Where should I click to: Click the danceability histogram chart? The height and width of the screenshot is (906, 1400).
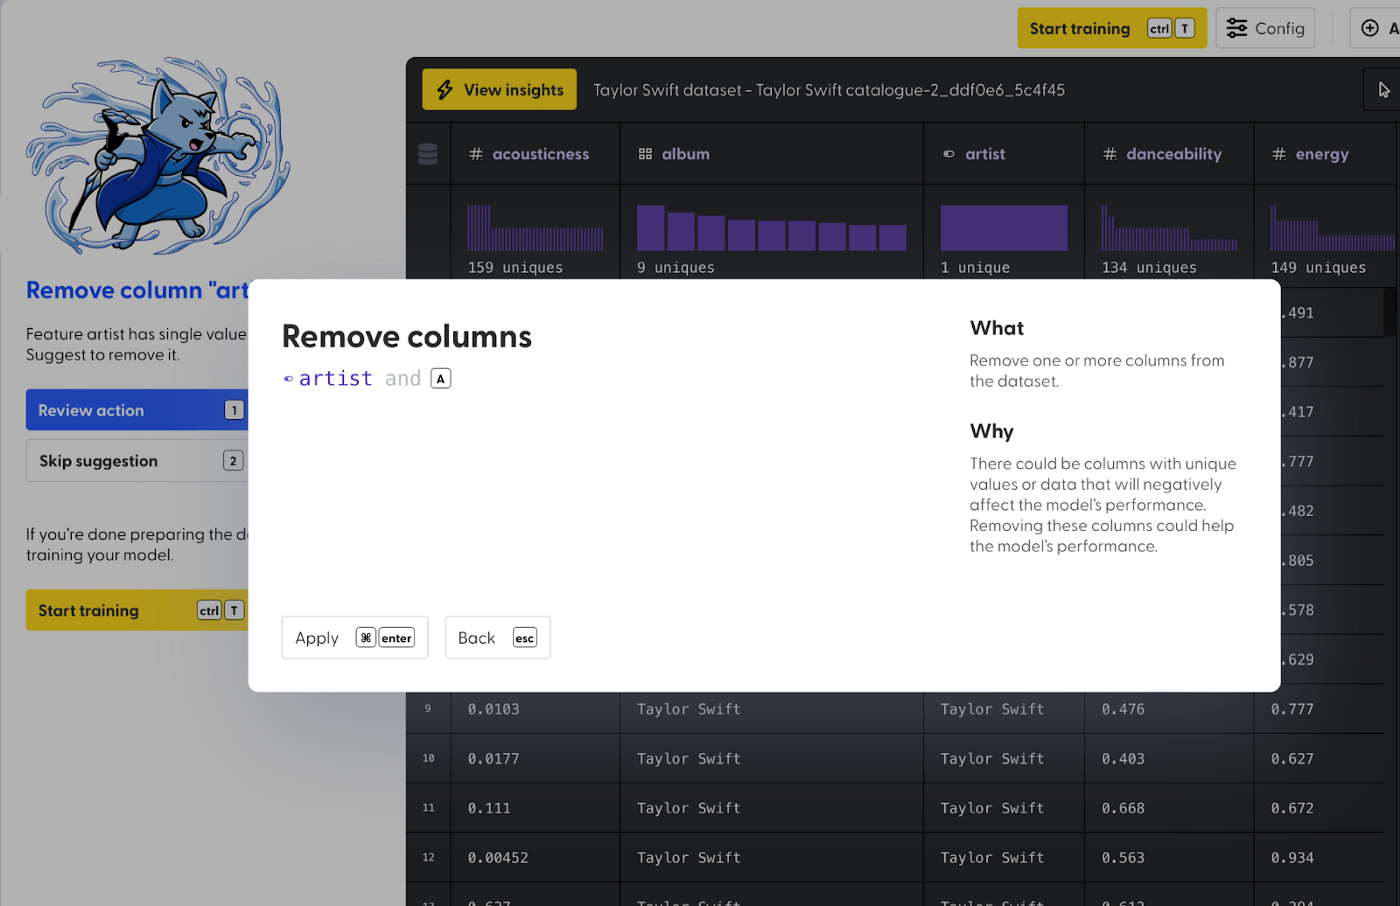point(1169,228)
